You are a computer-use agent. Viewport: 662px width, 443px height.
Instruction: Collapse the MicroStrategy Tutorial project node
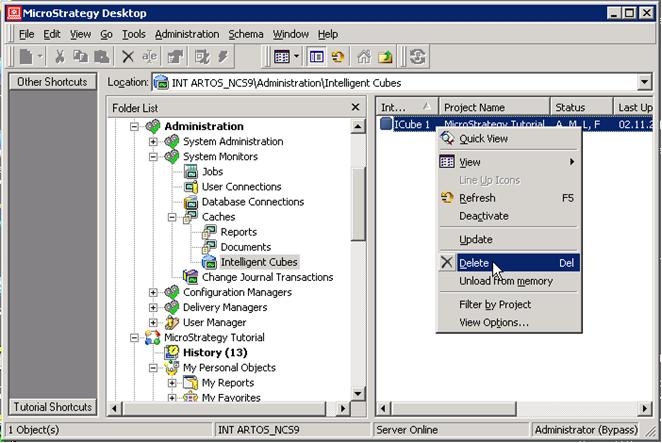point(134,337)
